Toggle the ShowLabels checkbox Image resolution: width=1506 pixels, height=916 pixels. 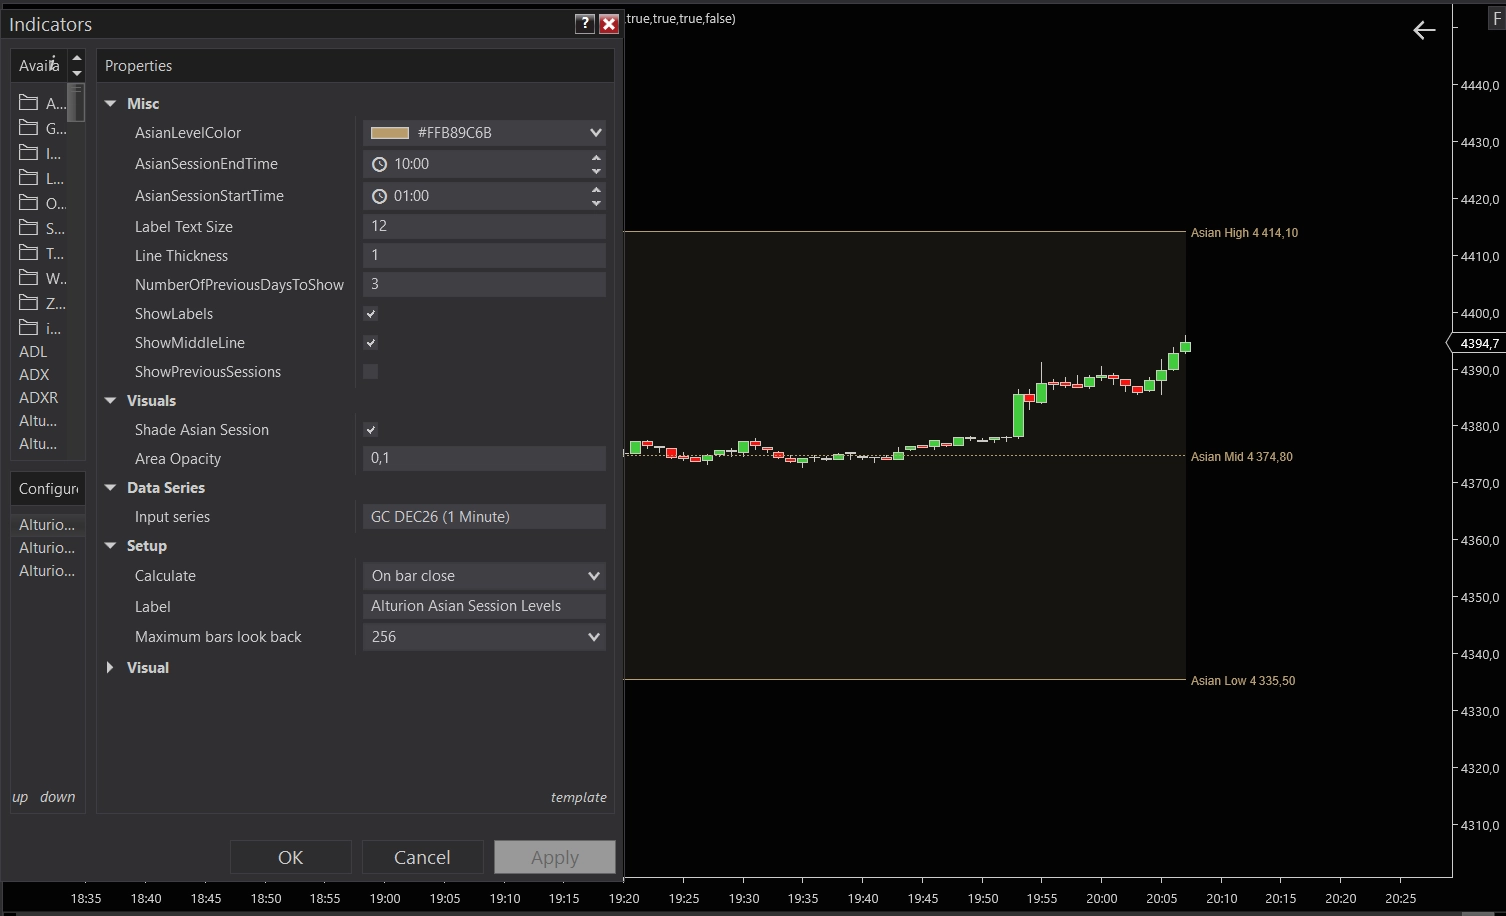(x=370, y=314)
